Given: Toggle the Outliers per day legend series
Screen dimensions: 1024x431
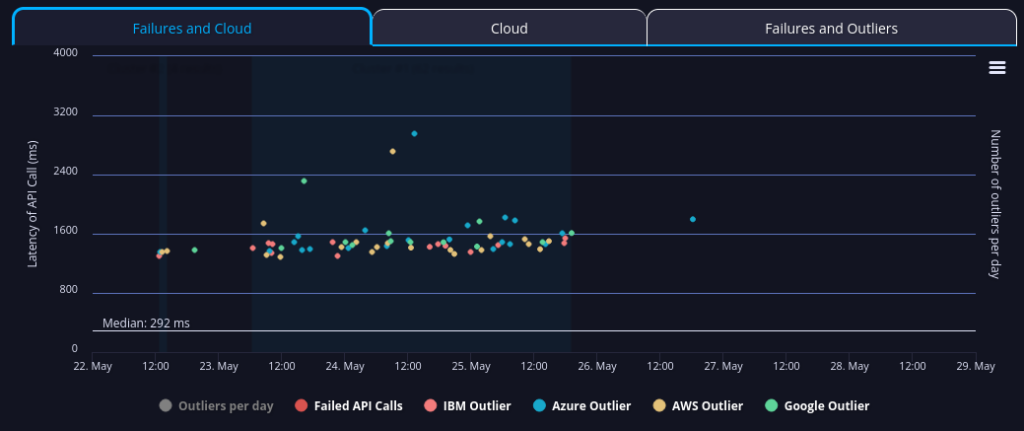Looking at the screenshot, I should [216, 406].
